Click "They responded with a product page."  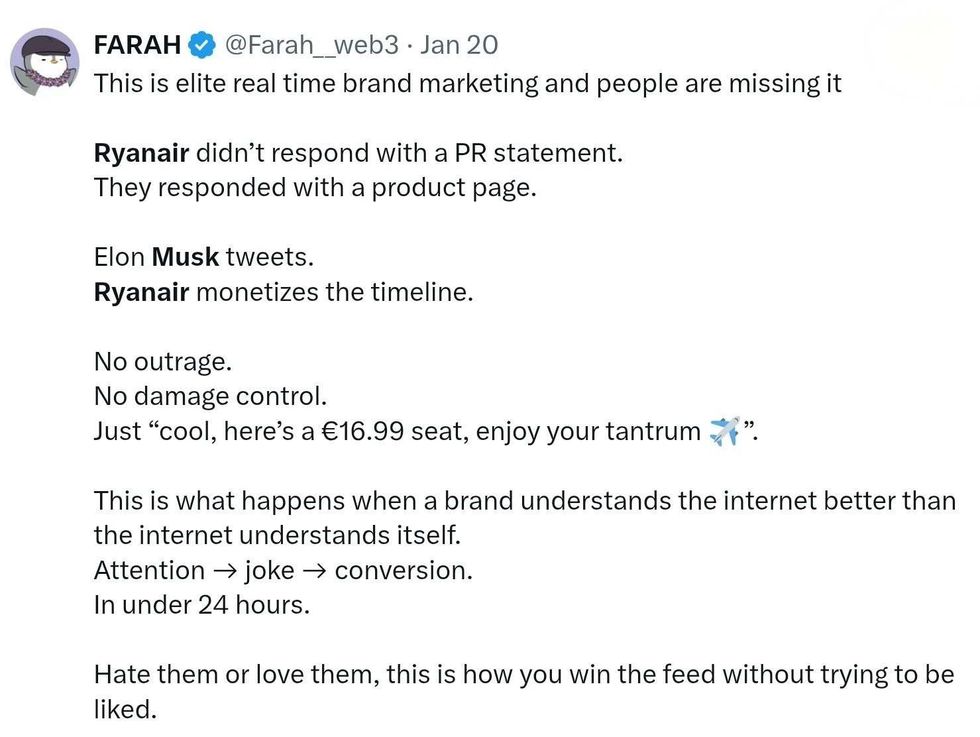pos(315,188)
